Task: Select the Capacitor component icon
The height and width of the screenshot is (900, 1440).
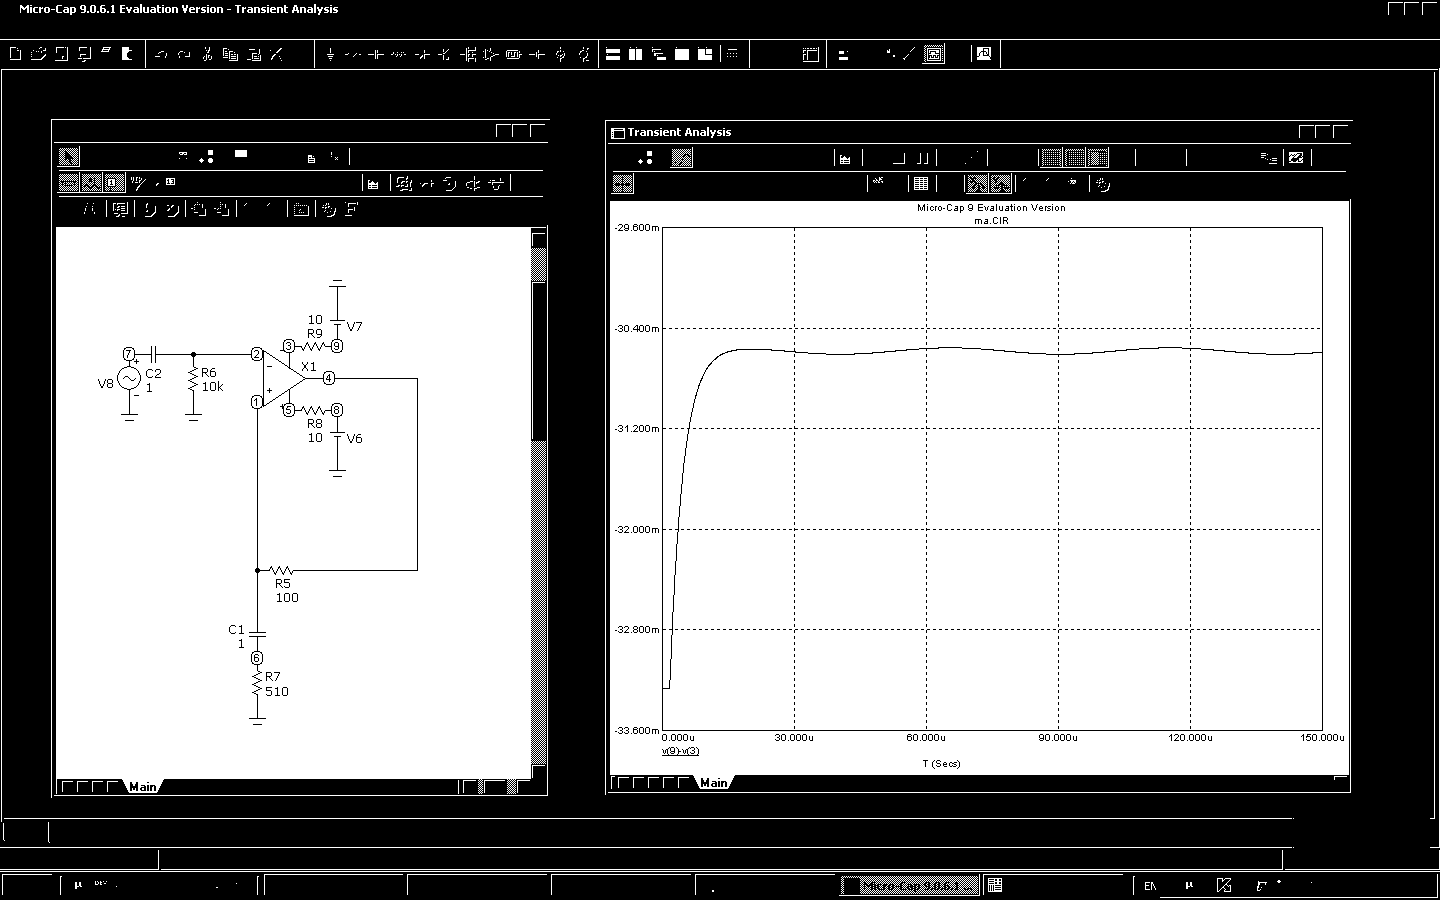Action: click(376, 55)
